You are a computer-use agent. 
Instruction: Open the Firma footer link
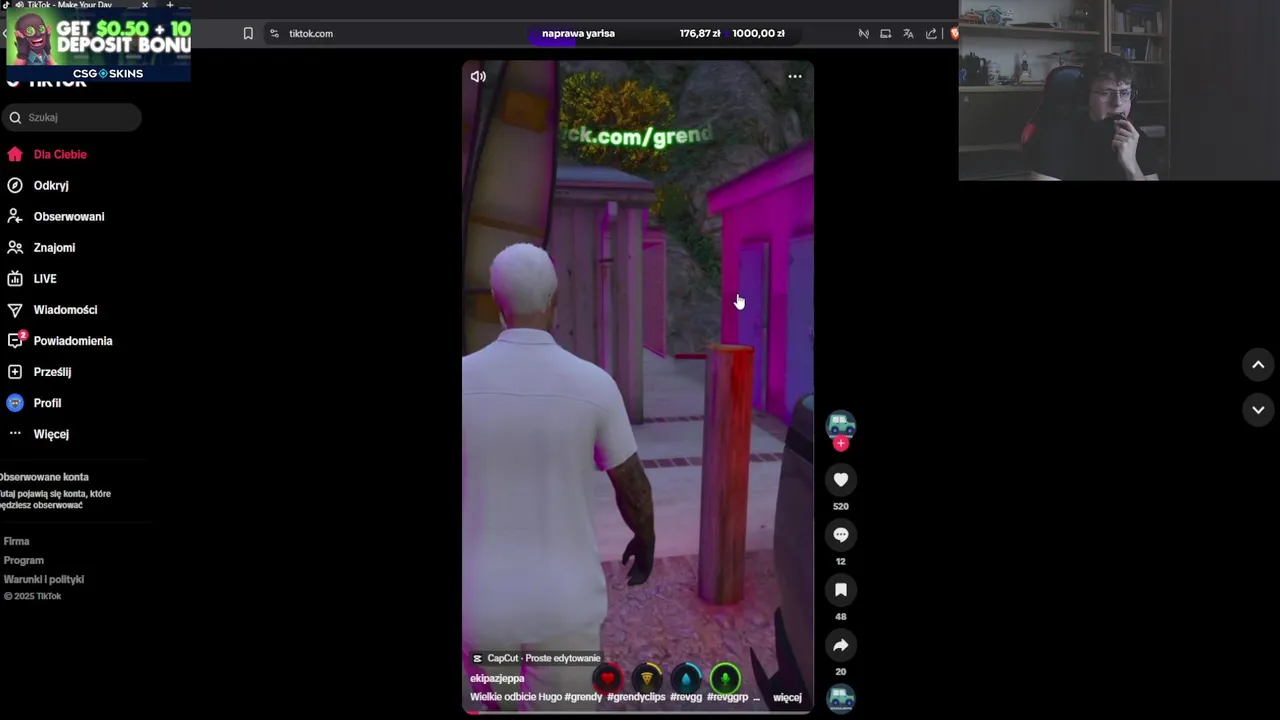(x=16, y=541)
